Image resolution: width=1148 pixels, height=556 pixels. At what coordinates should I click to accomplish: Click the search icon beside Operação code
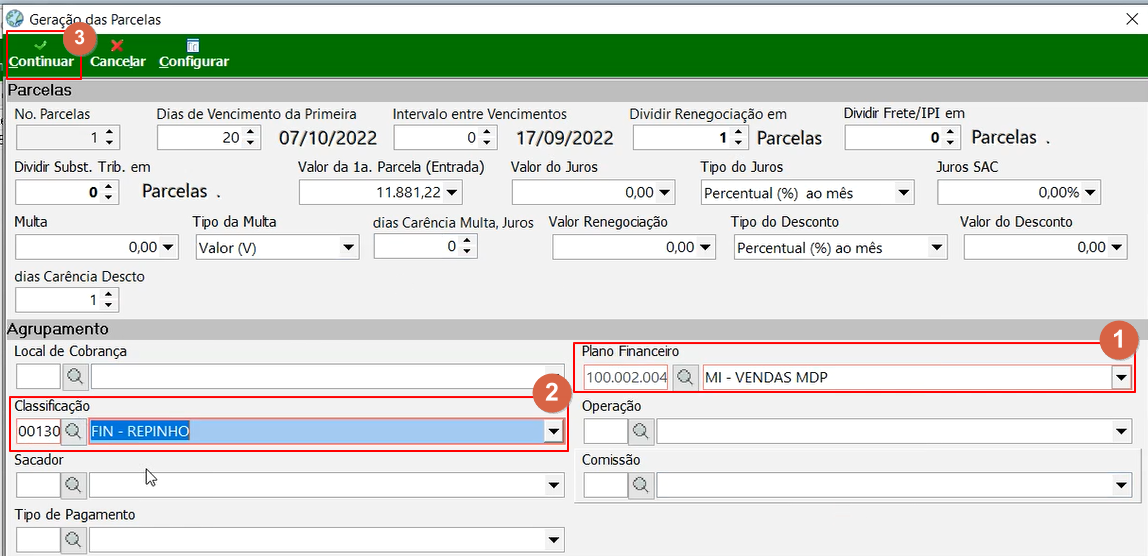coord(641,431)
